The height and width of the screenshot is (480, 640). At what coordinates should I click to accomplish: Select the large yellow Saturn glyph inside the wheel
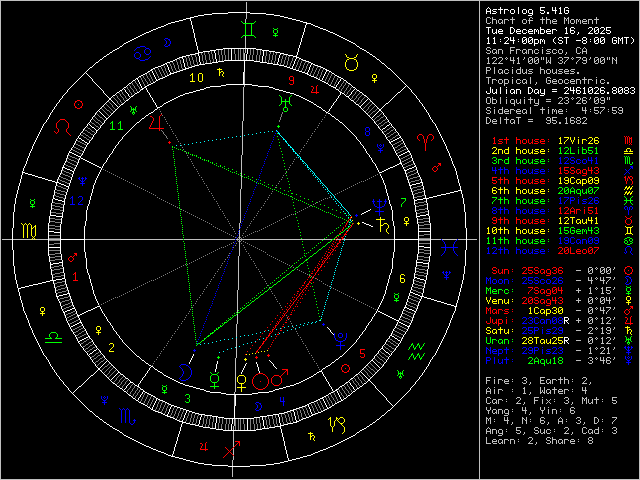(384, 226)
